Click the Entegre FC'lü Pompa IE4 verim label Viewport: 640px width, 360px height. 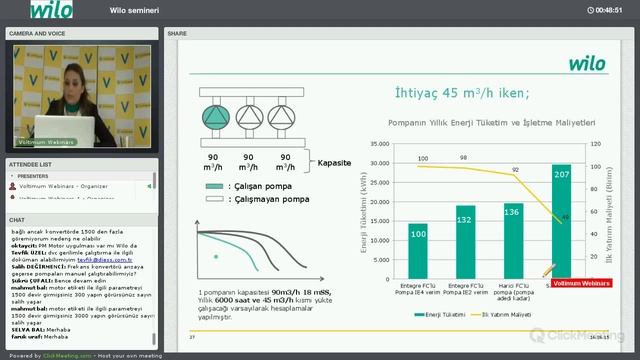coord(418,289)
